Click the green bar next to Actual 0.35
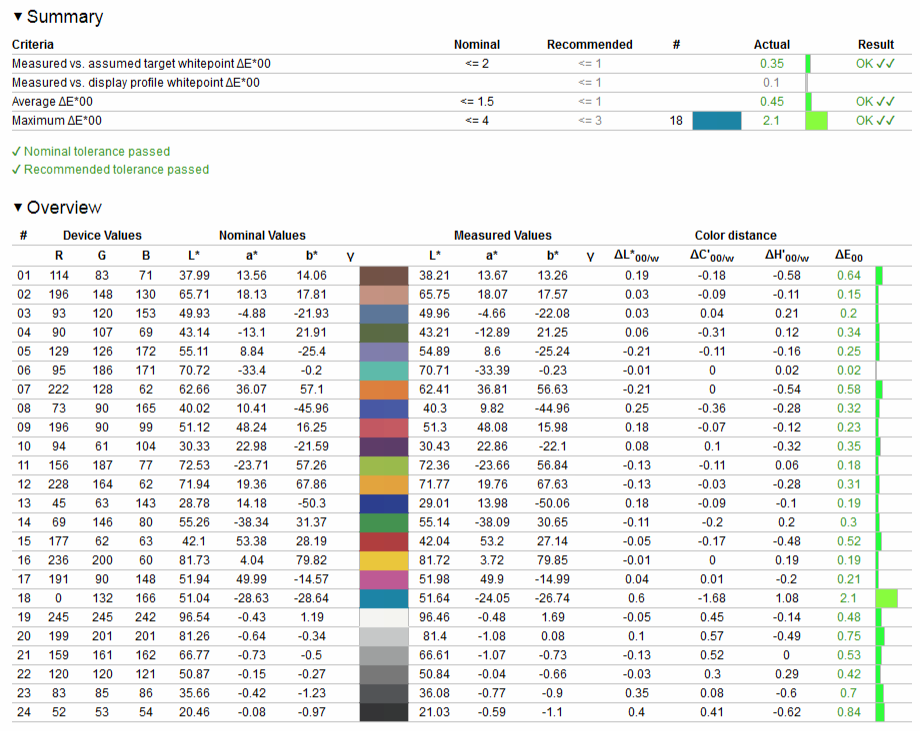This screenshot has width=920, height=731. (808, 64)
